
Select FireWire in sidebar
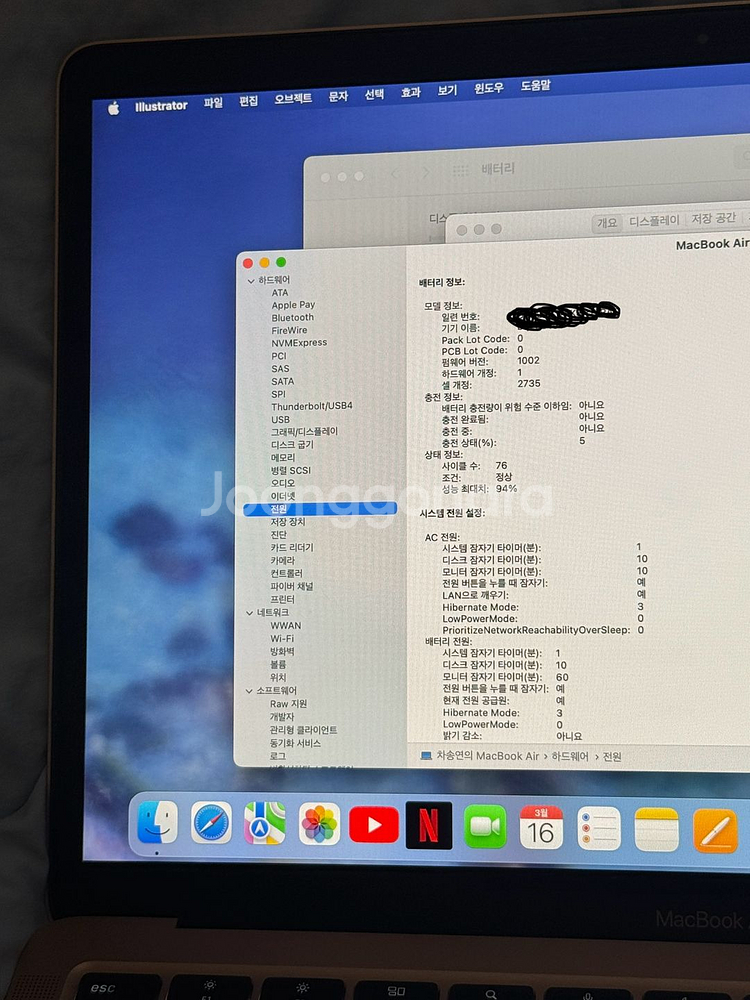click(x=289, y=330)
